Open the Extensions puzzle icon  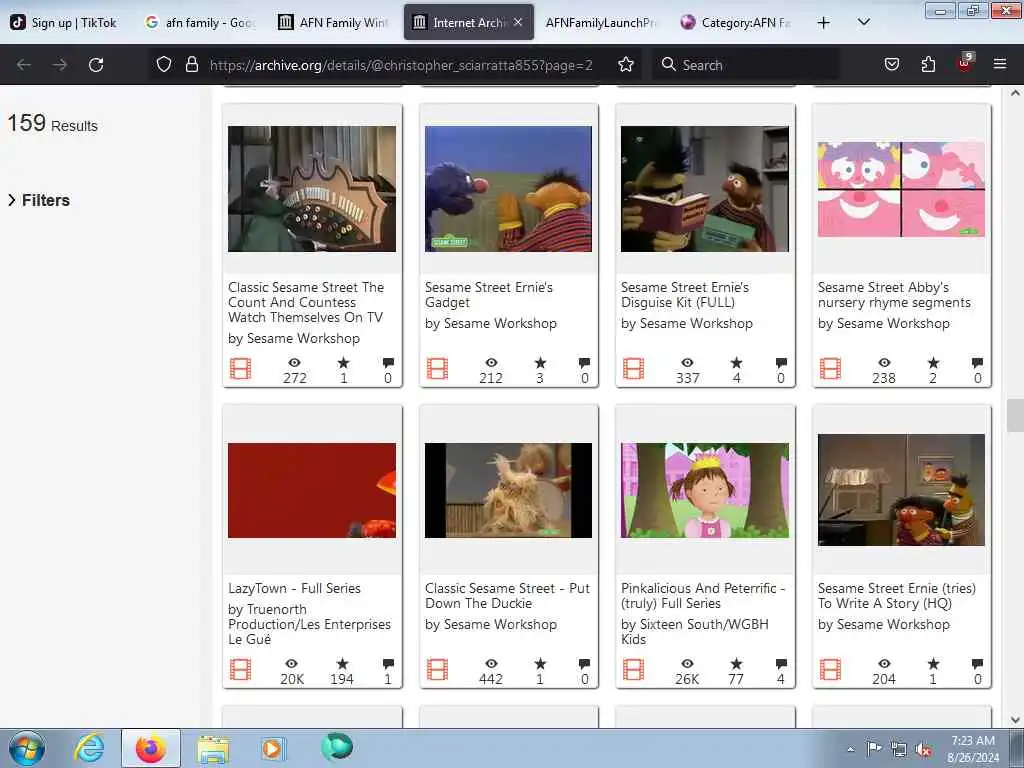928,64
